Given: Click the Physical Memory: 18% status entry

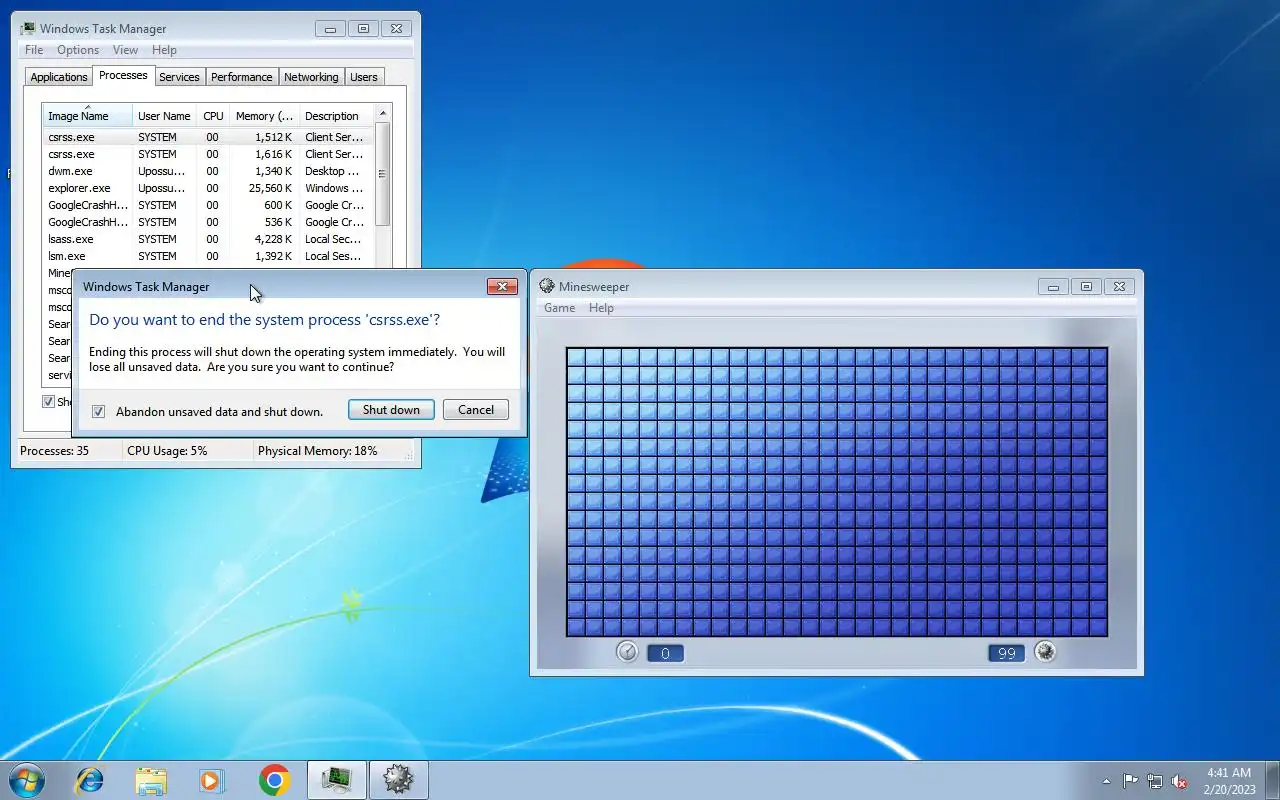Looking at the screenshot, I should click(x=318, y=451).
